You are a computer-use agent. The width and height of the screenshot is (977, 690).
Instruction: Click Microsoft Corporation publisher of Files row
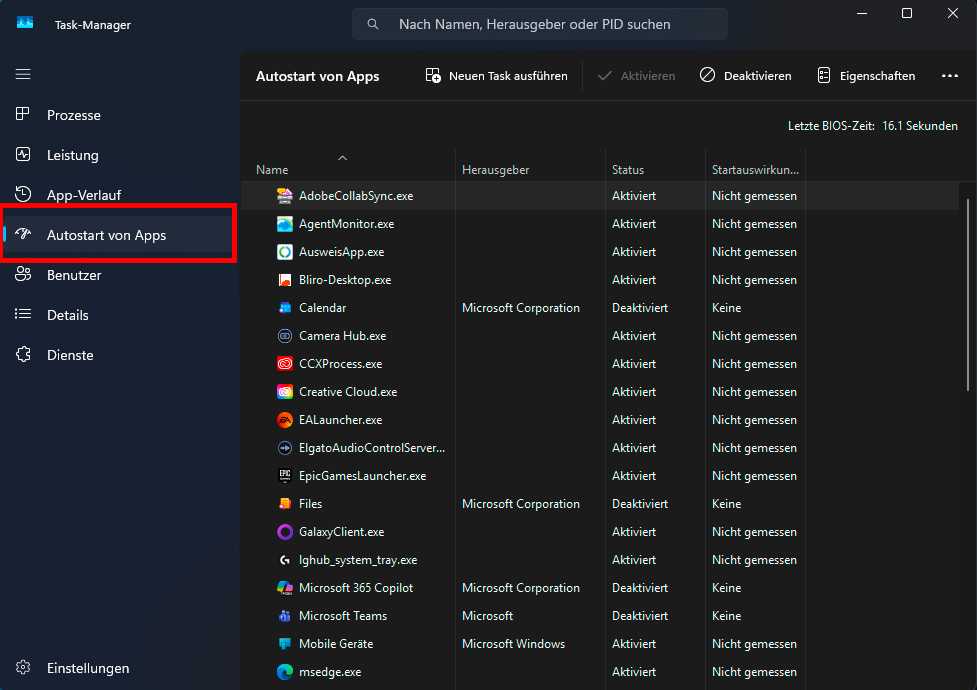[521, 504]
